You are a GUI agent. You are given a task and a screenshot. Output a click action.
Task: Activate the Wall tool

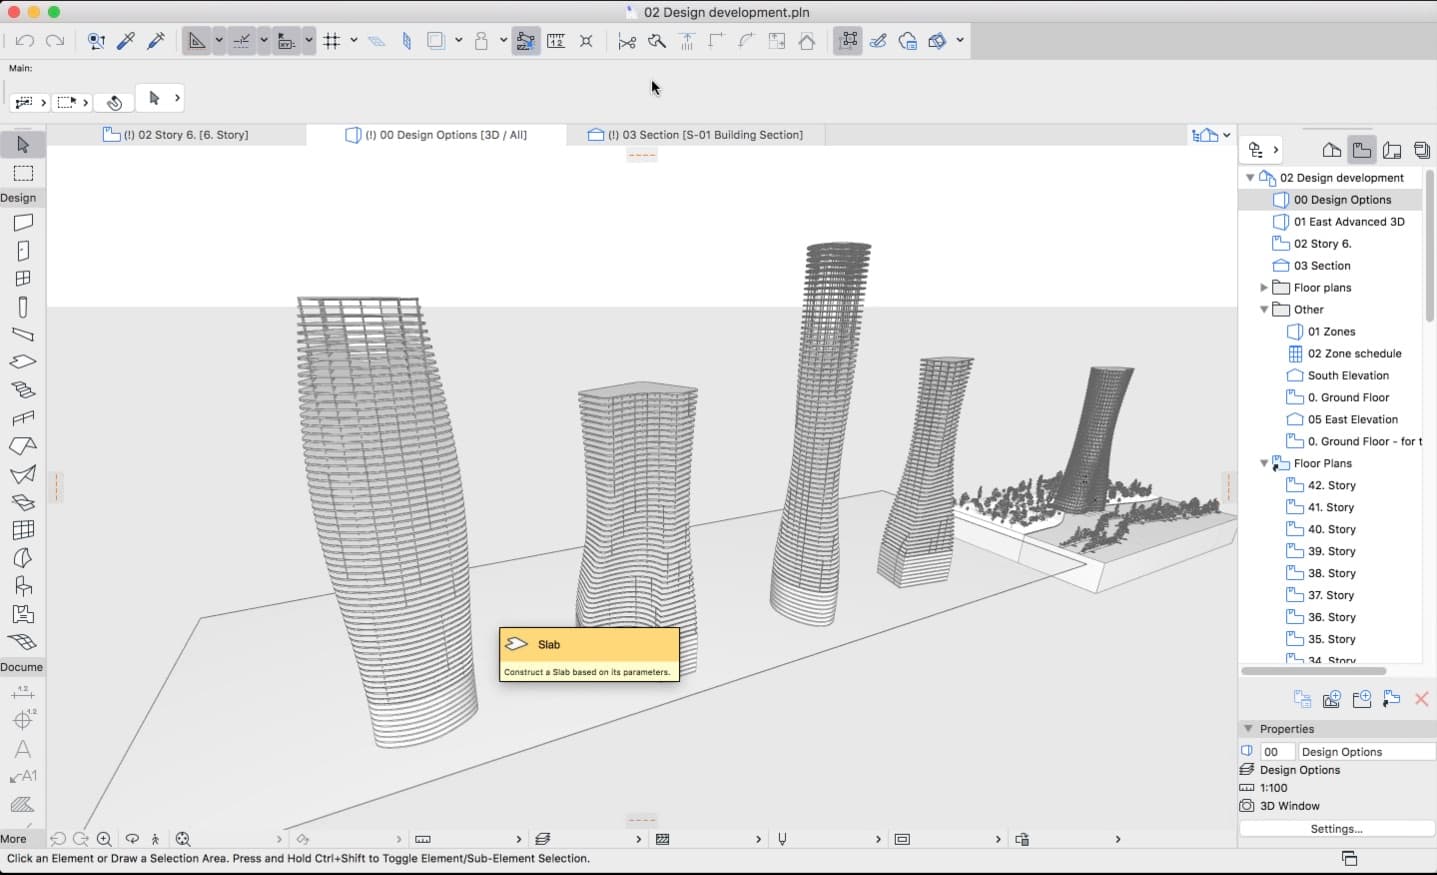23,222
